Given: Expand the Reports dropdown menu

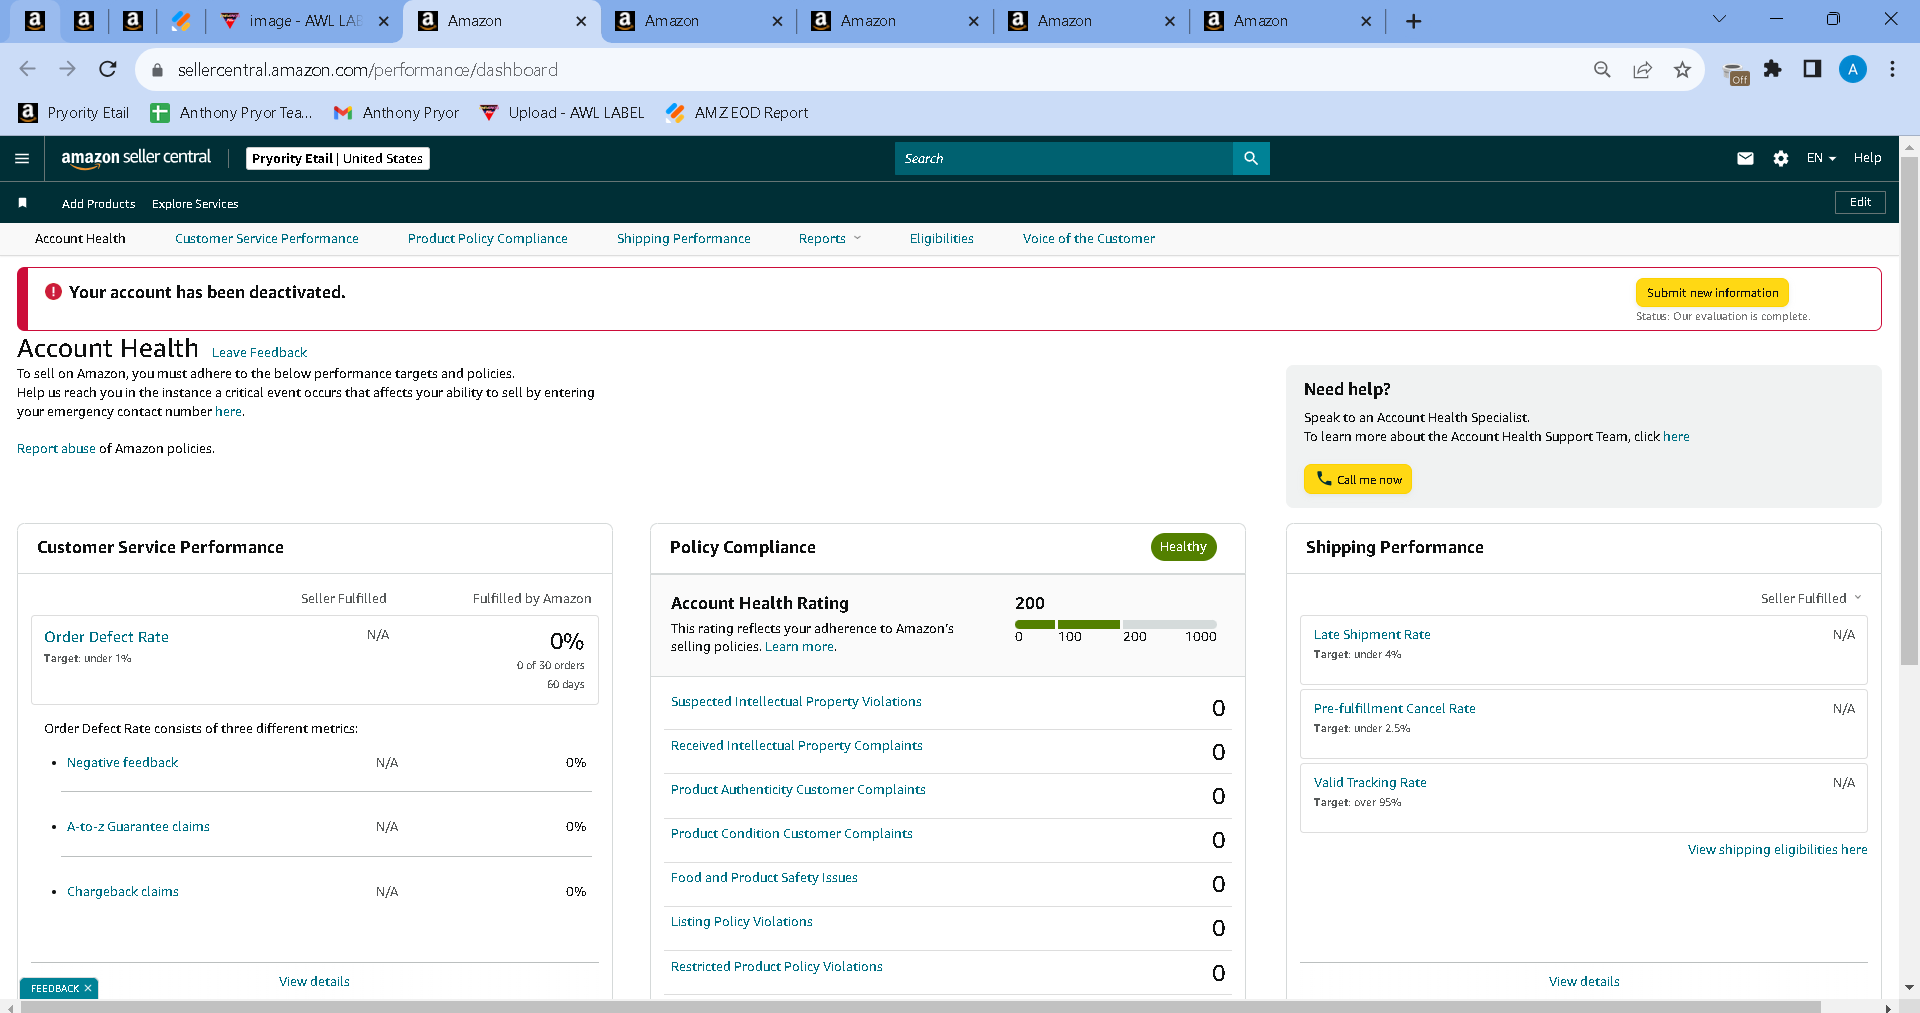Looking at the screenshot, I should click(829, 239).
